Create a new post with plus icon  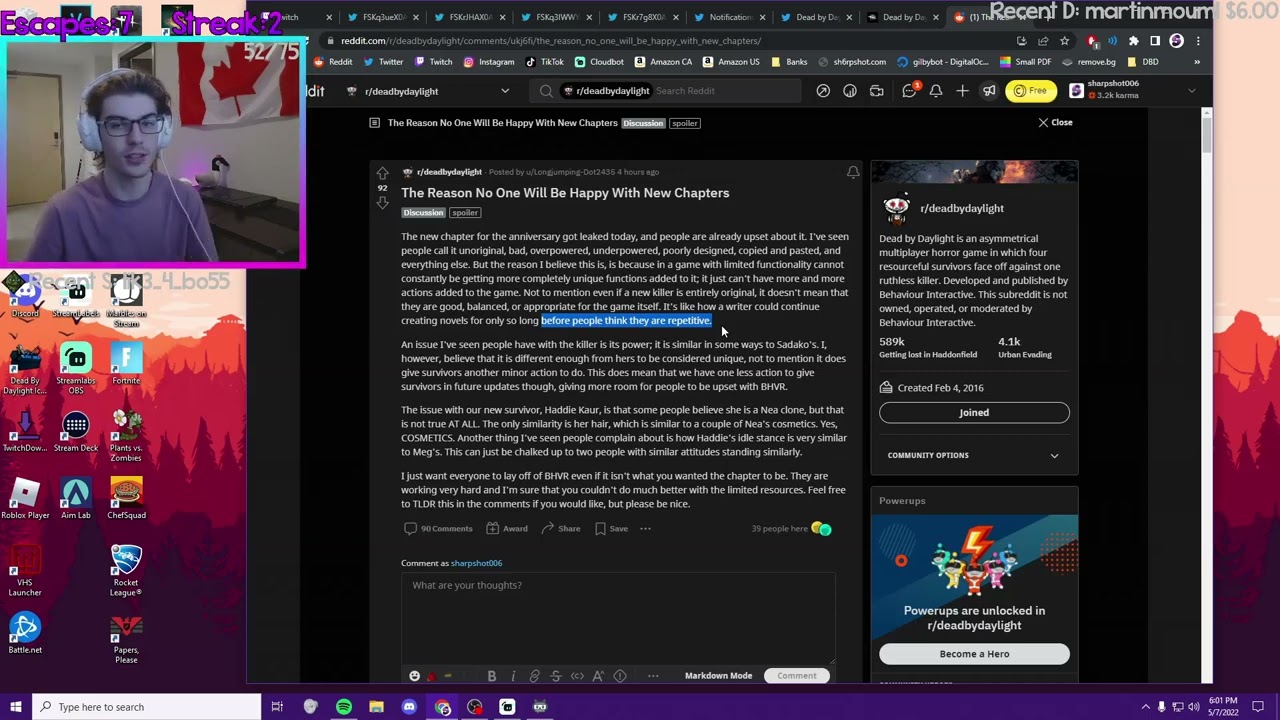coord(962,91)
